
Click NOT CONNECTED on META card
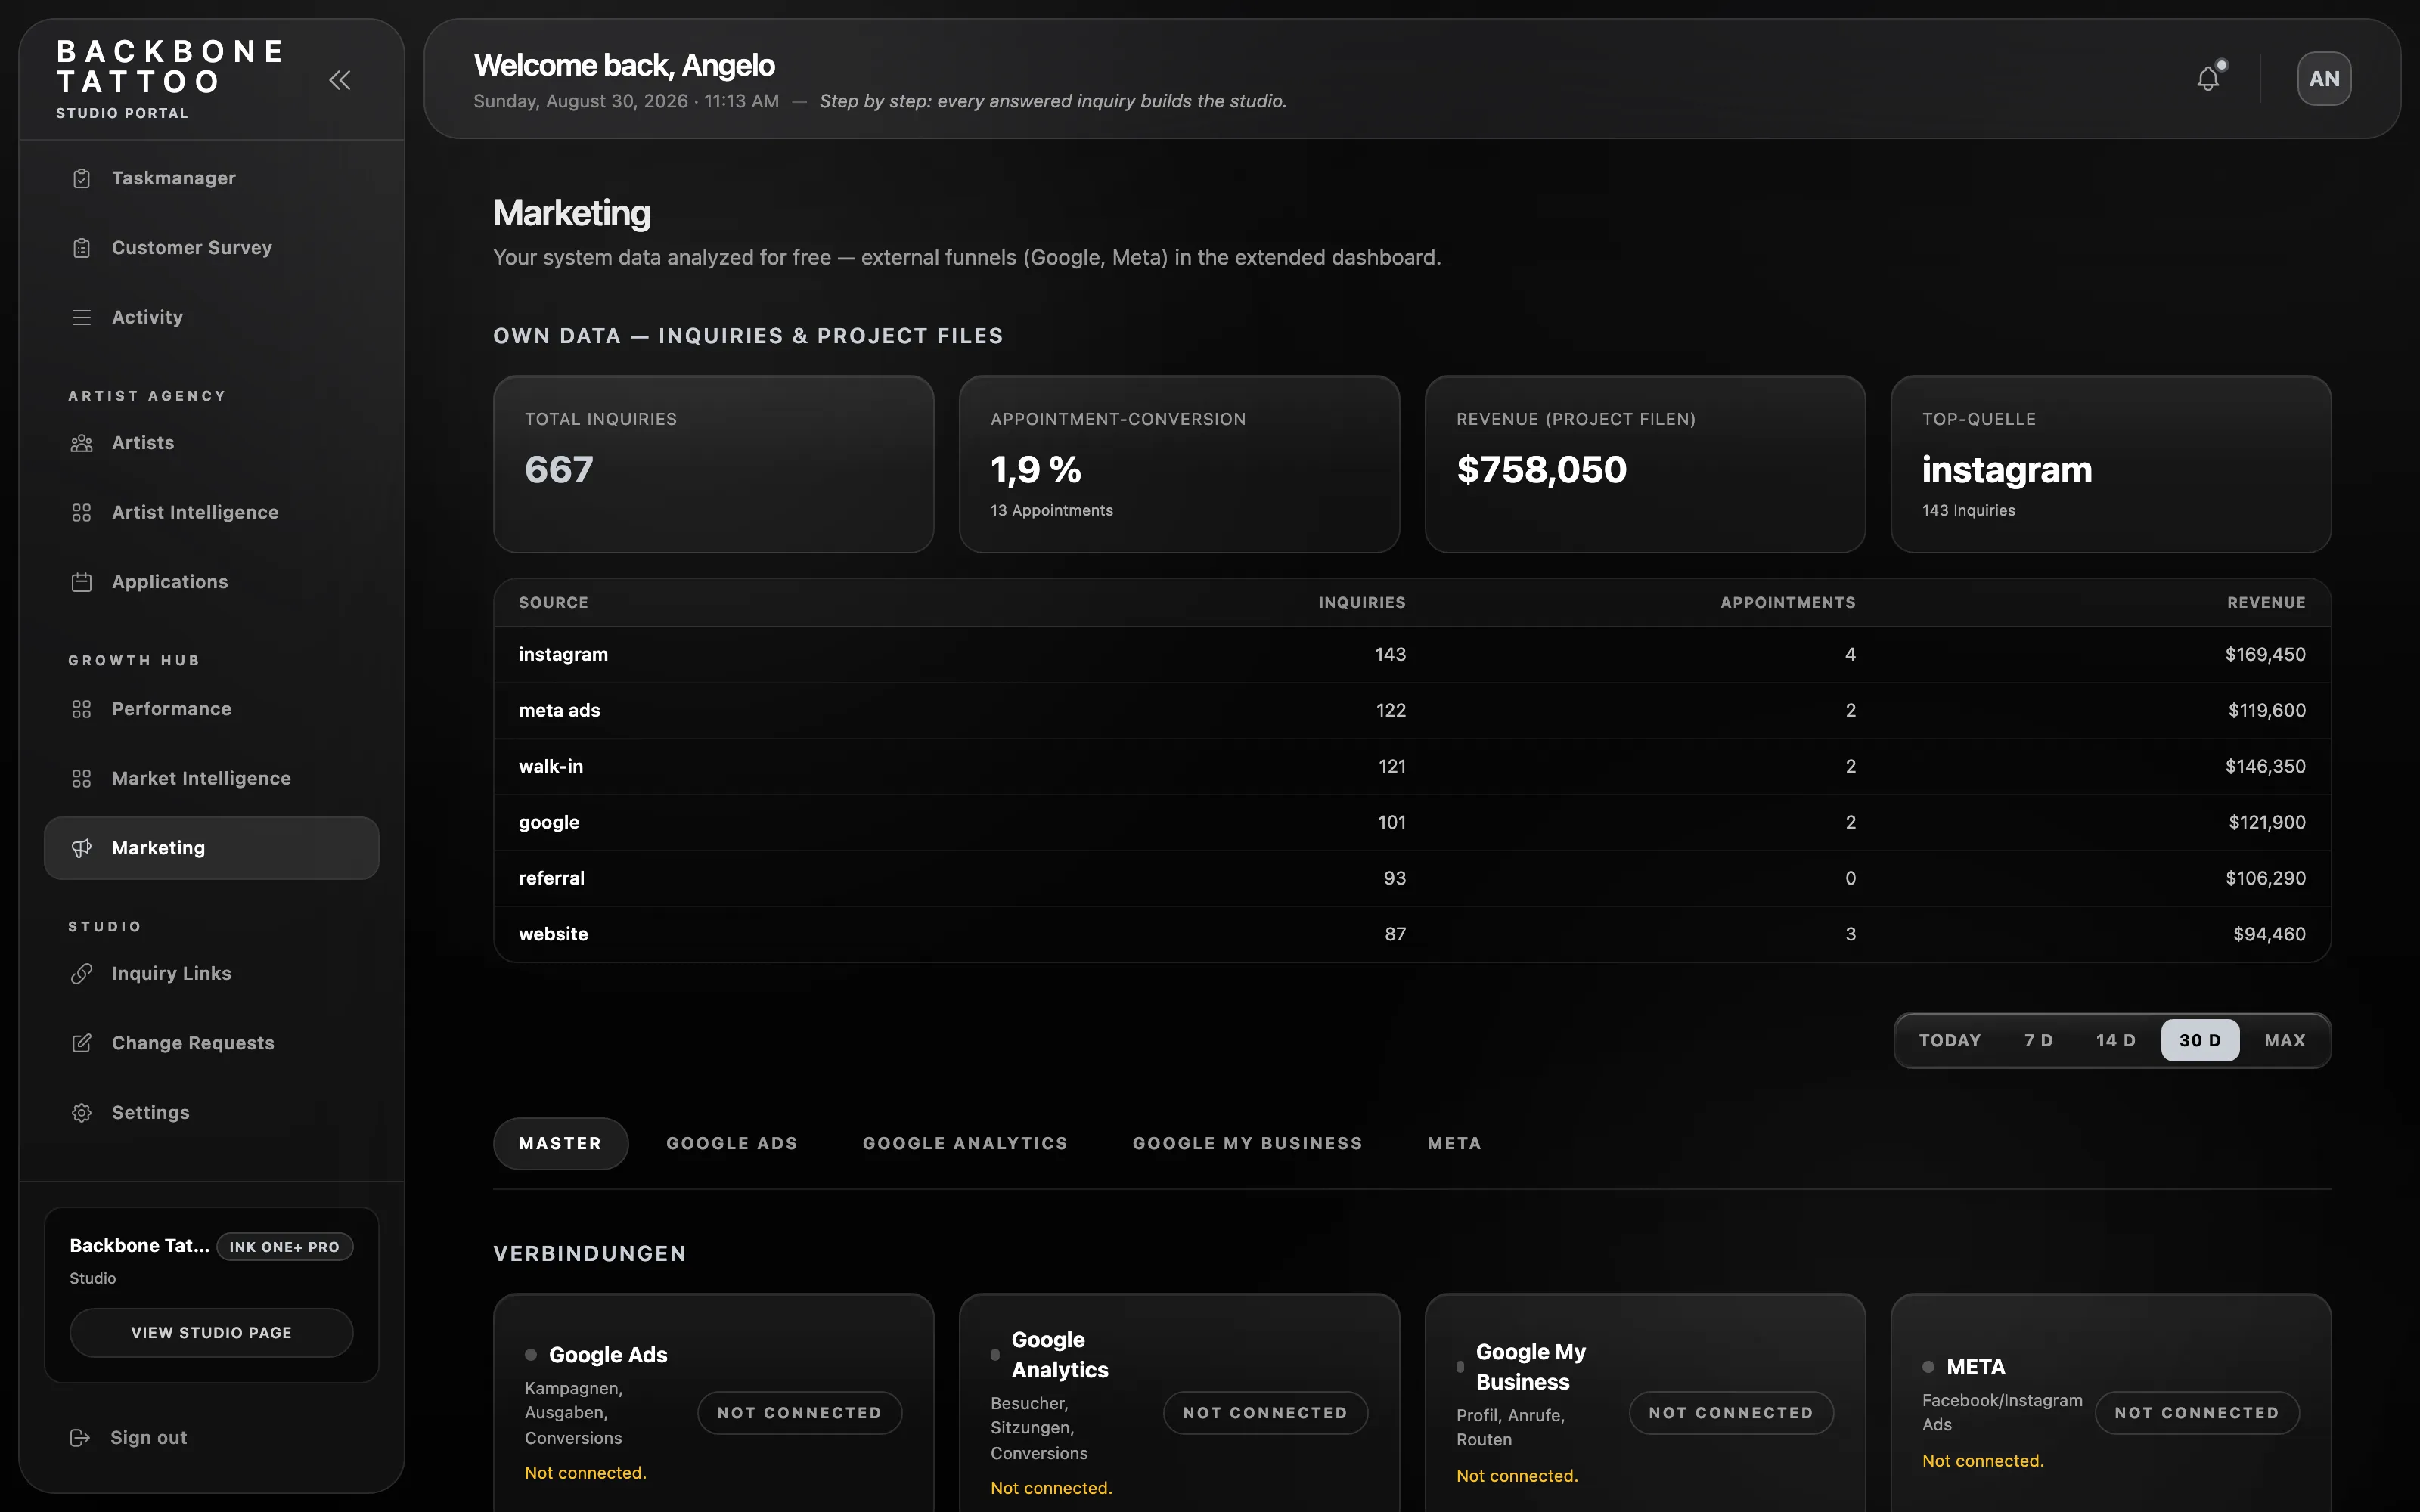(2197, 1413)
